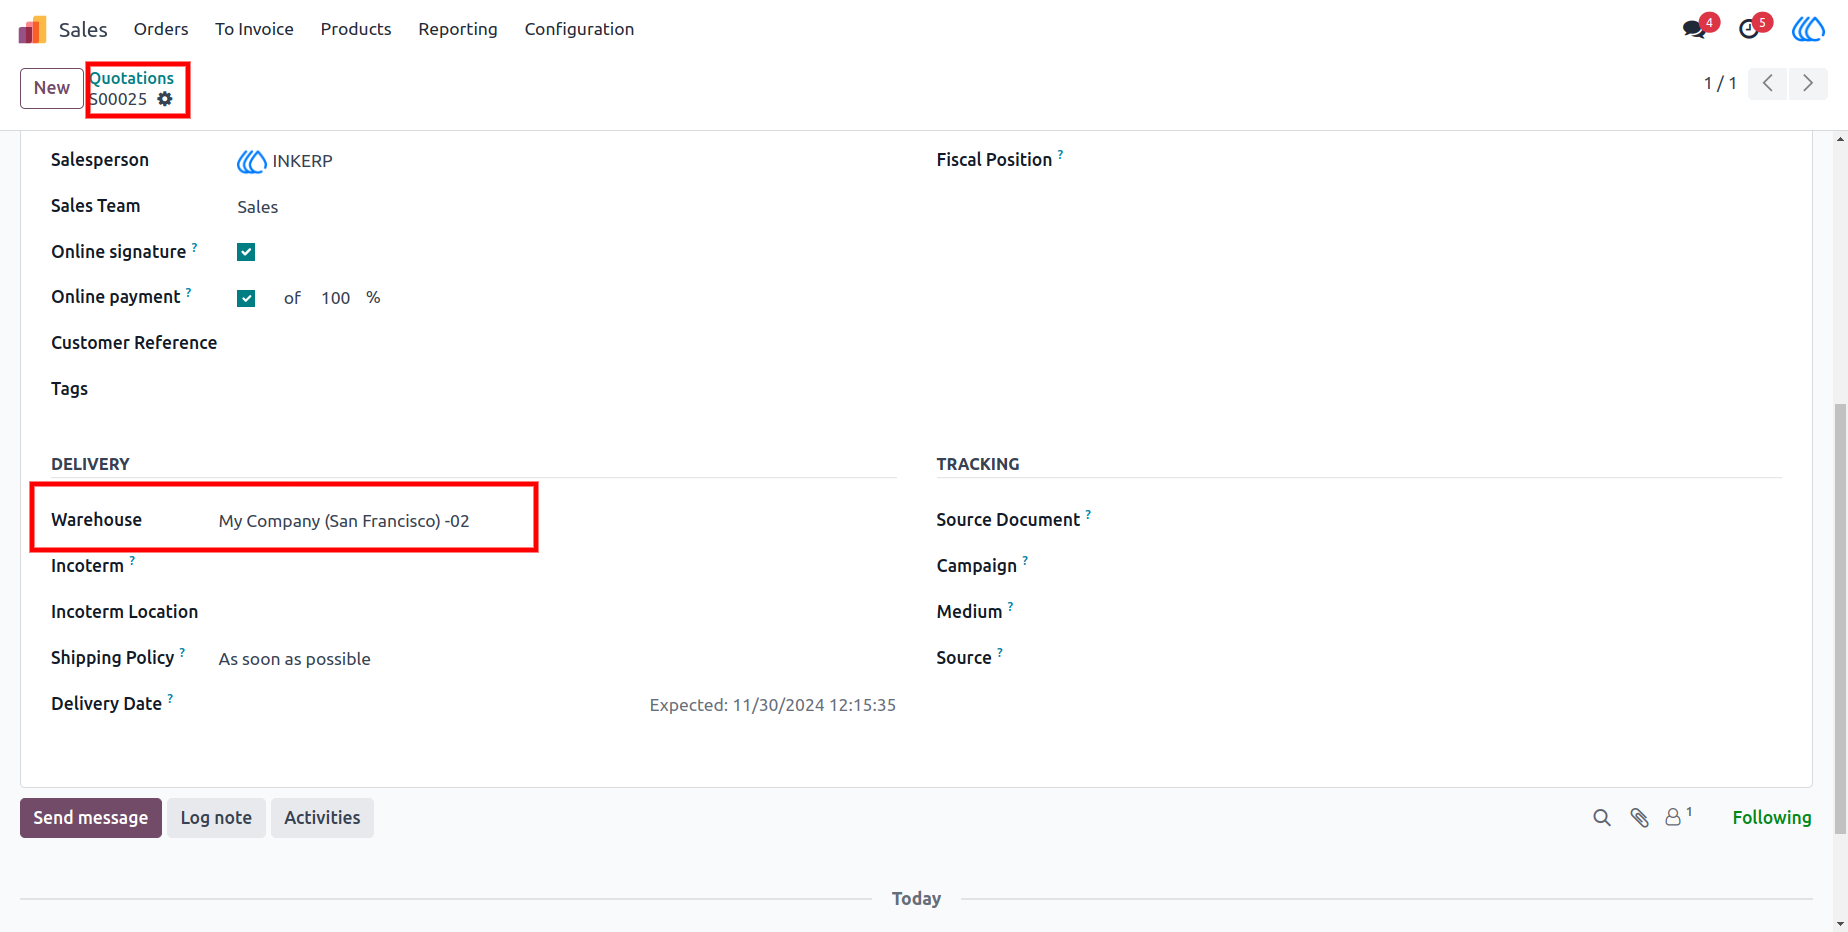Click INKERP salesperson avatar
The height and width of the screenshot is (932, 1848).
coord(251,161)
